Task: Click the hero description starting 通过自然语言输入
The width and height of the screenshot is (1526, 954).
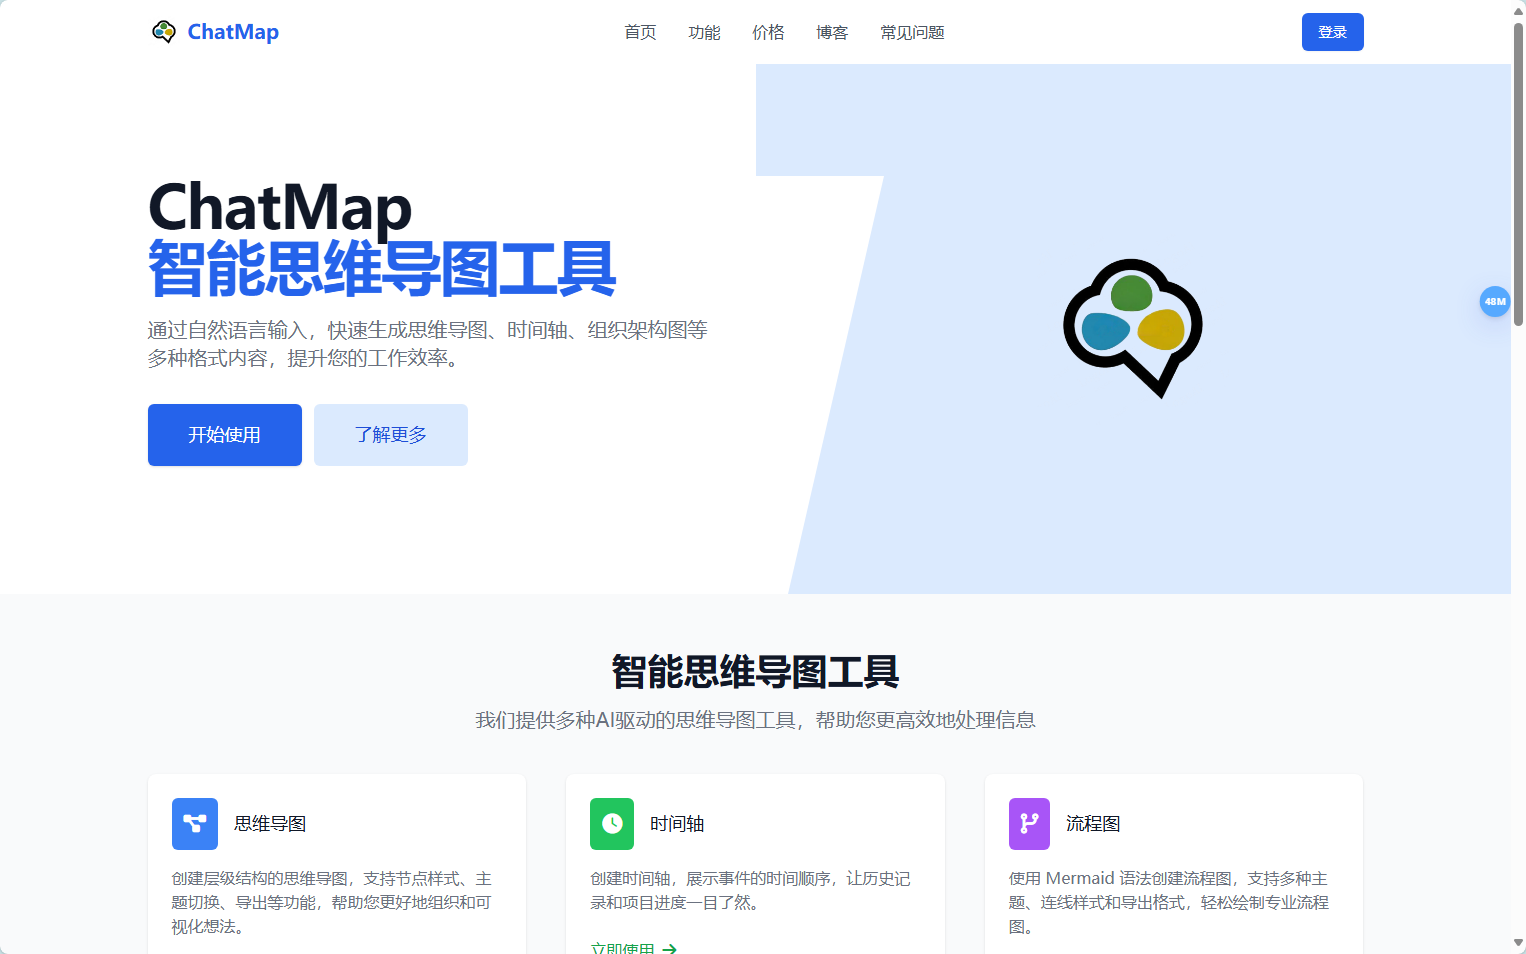Action: (x=428, y=344)
